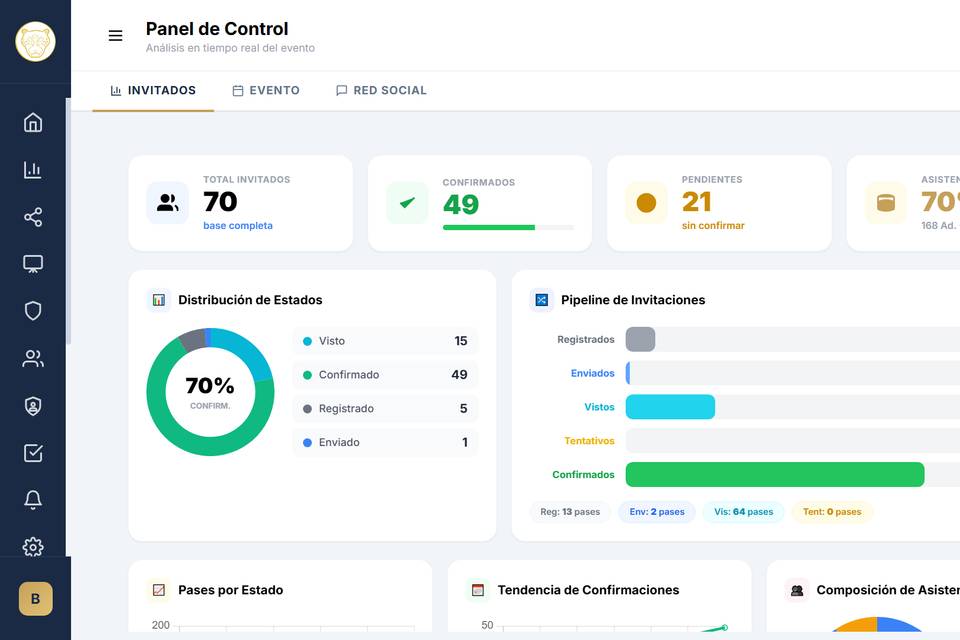The height and width of the screenshot is (640, 960).
Task: Click the 'base completa' link
Action: click(238, 225)
